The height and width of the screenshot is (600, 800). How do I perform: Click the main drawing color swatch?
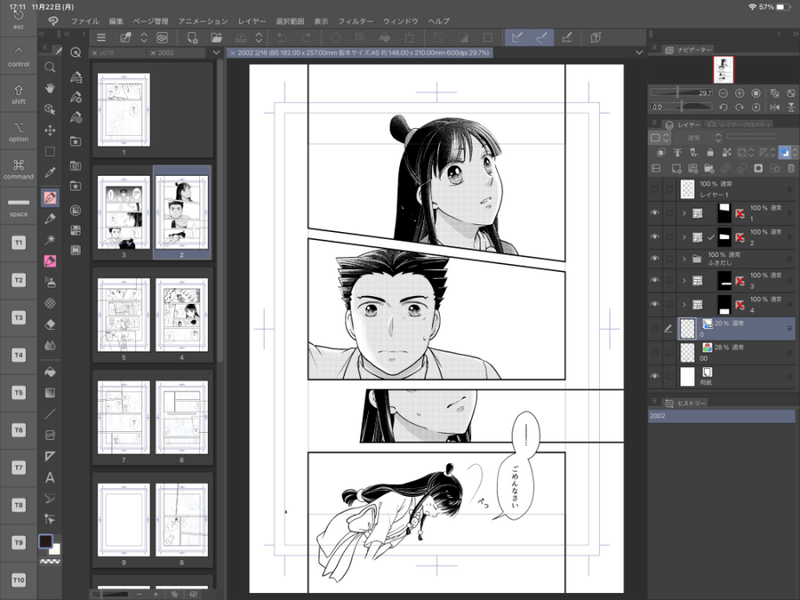(x=46, y=541)
